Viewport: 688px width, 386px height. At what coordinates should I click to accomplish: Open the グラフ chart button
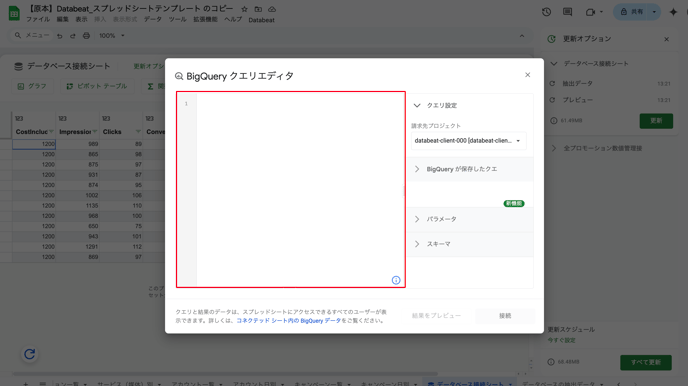pos(32,86)
